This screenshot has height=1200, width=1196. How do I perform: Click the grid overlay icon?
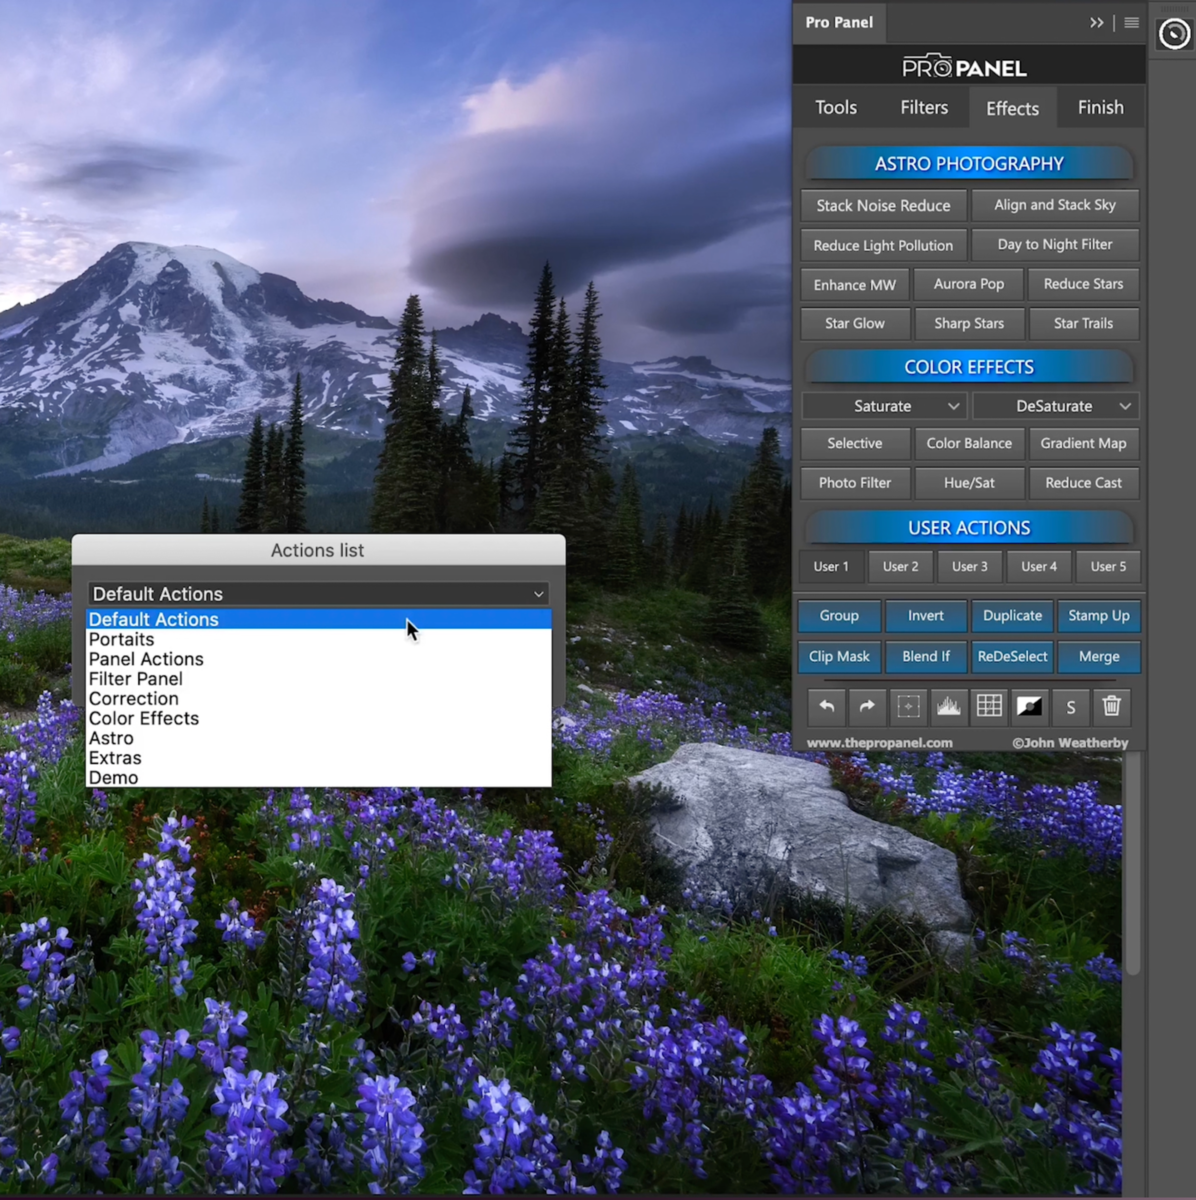(989, 707)
